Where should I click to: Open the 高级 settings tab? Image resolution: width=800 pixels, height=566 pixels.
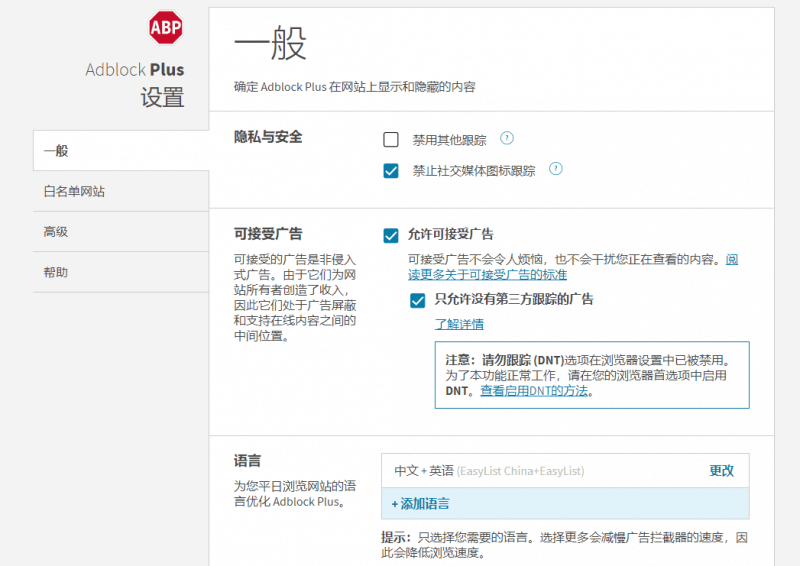point(121,232)
